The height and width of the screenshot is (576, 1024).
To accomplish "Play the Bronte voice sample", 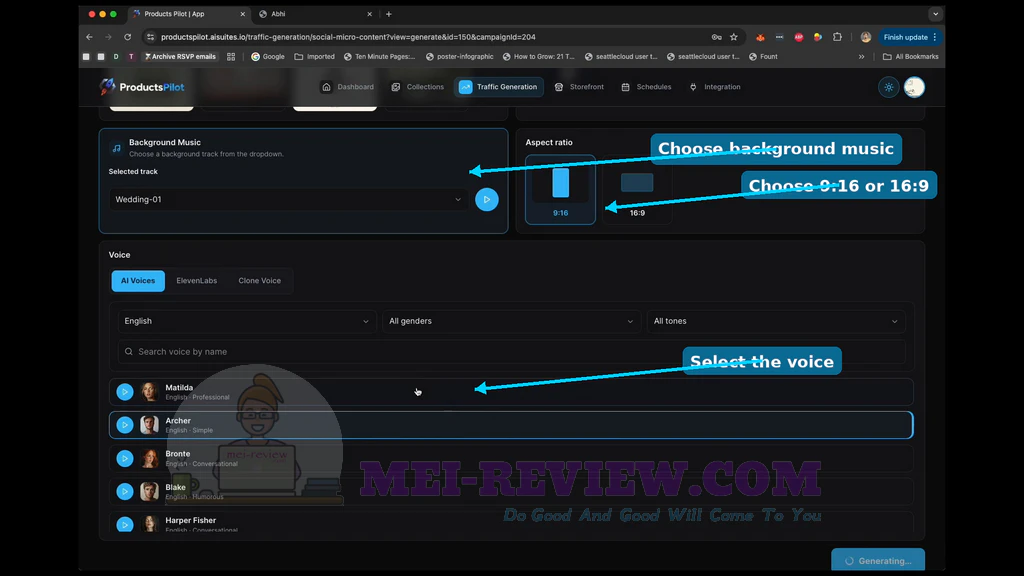I will (125, 458).
